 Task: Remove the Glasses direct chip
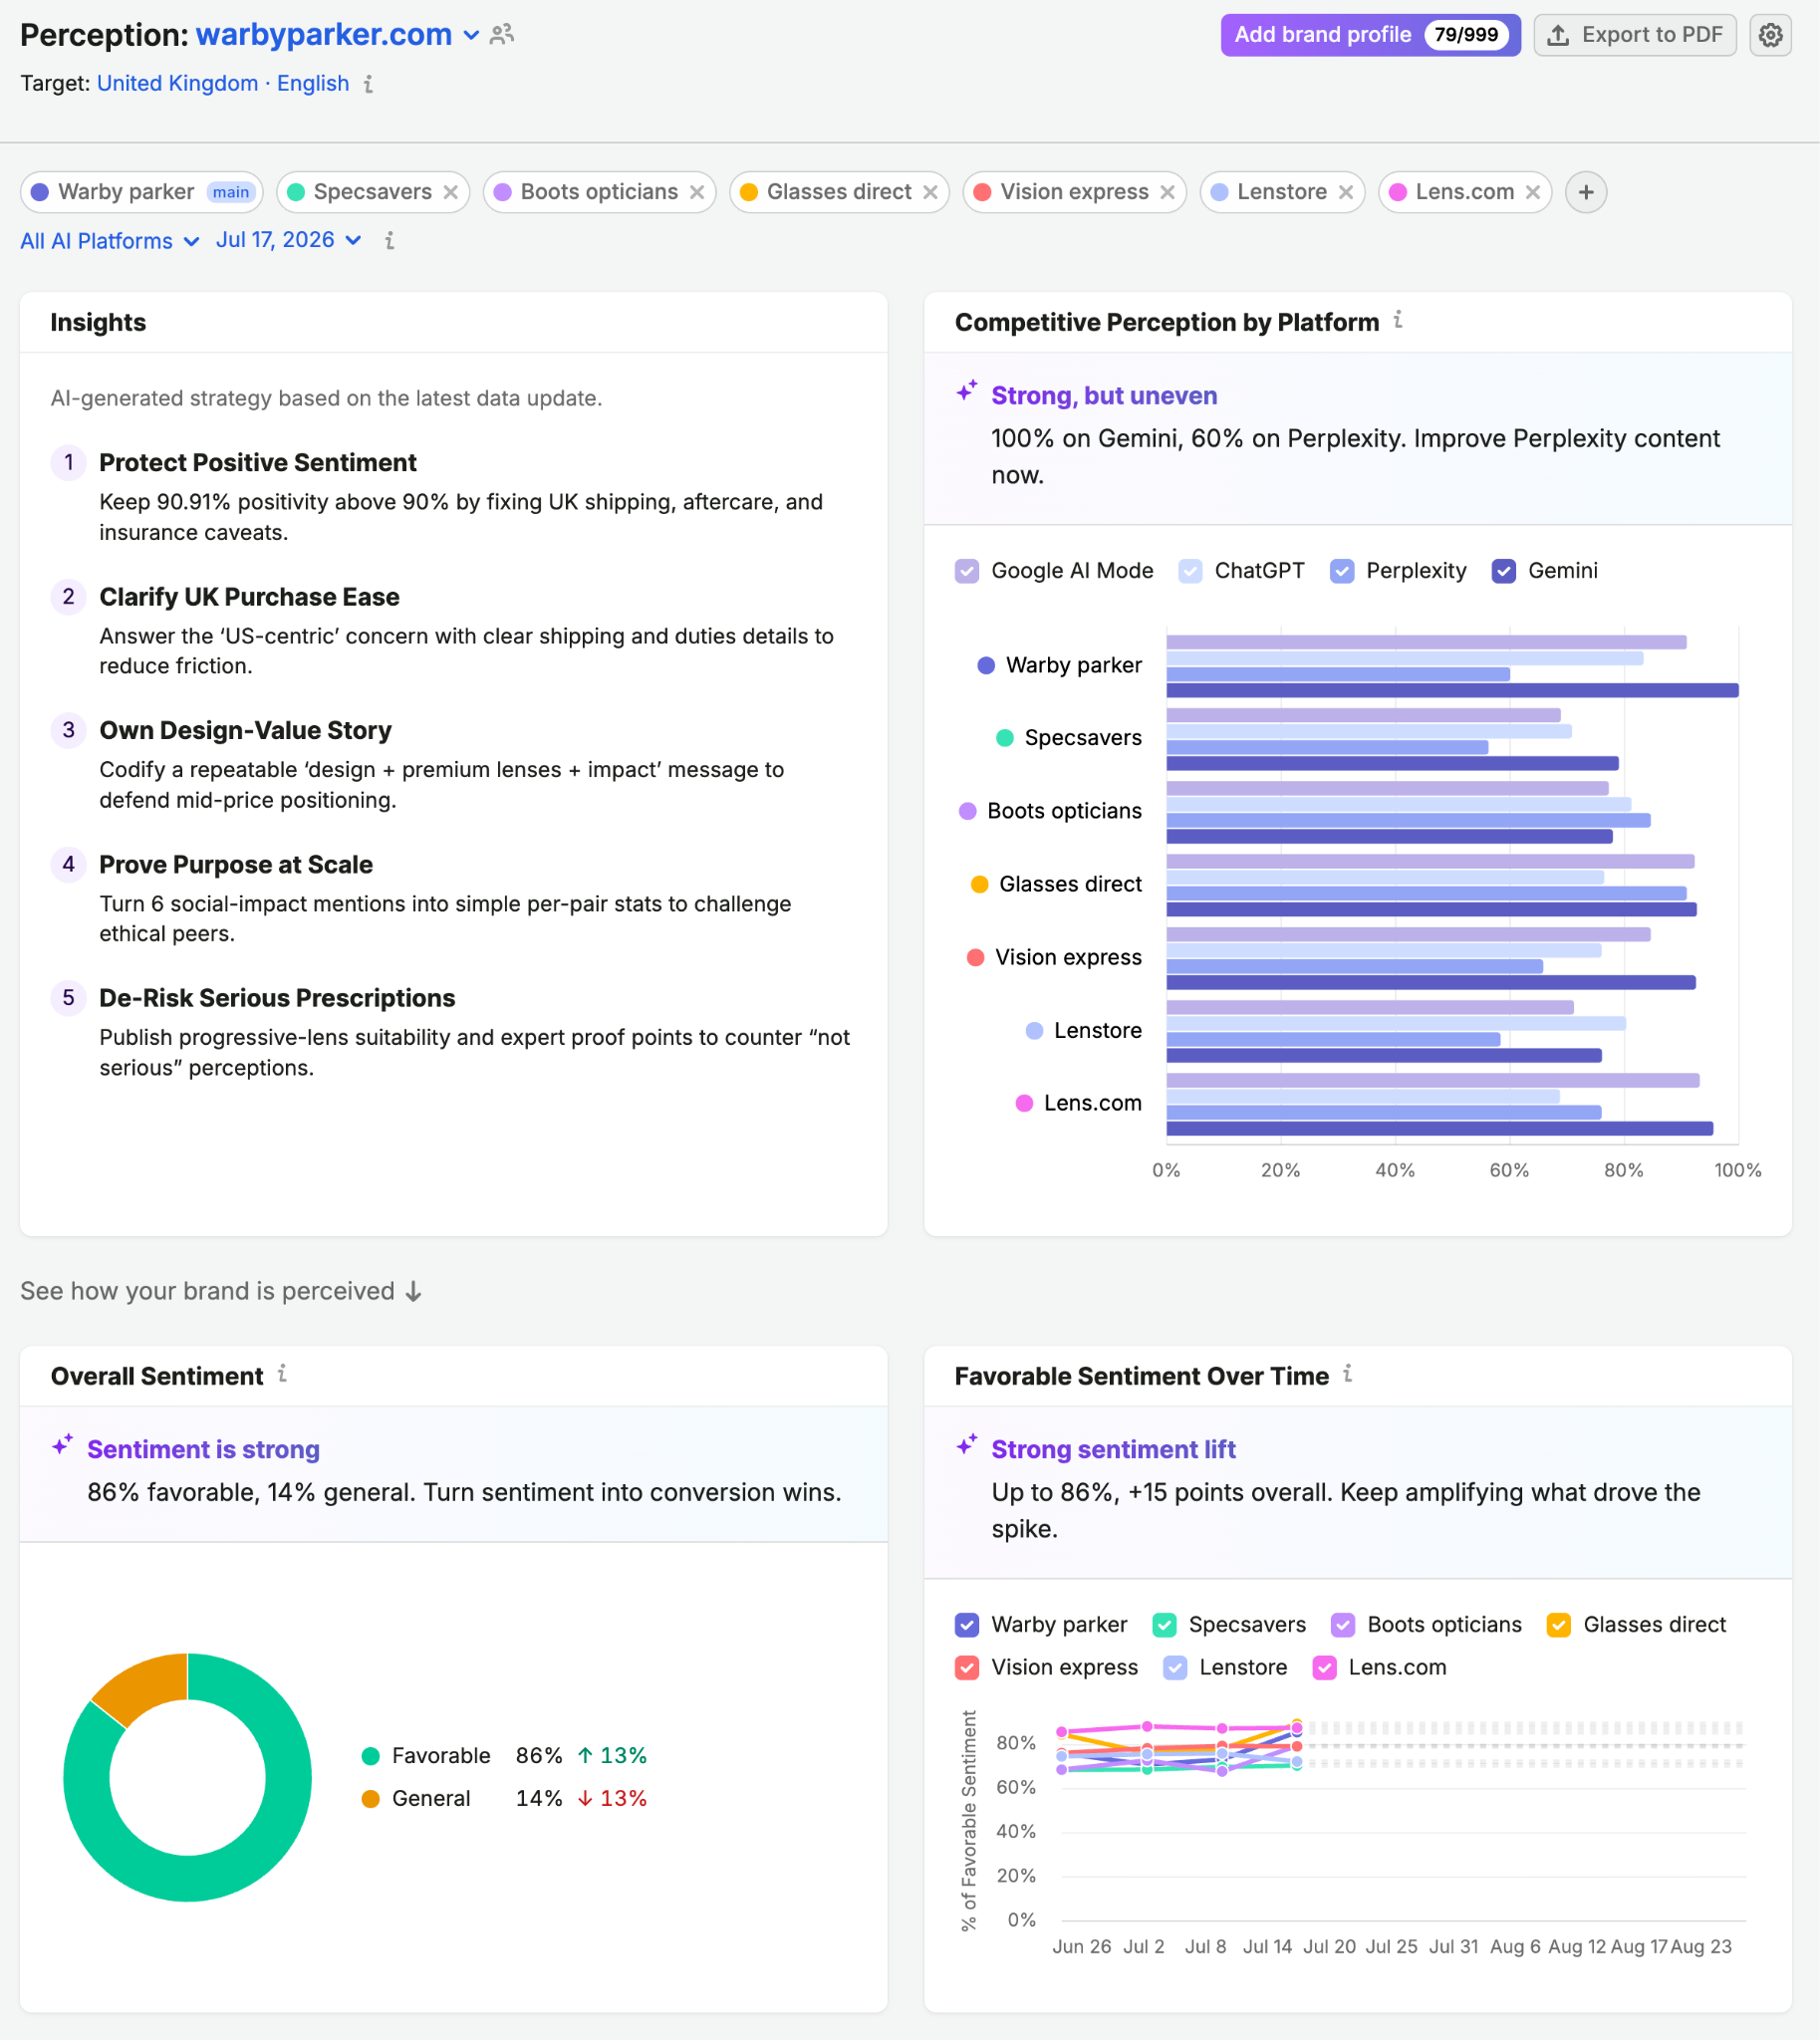coord(930,192)
